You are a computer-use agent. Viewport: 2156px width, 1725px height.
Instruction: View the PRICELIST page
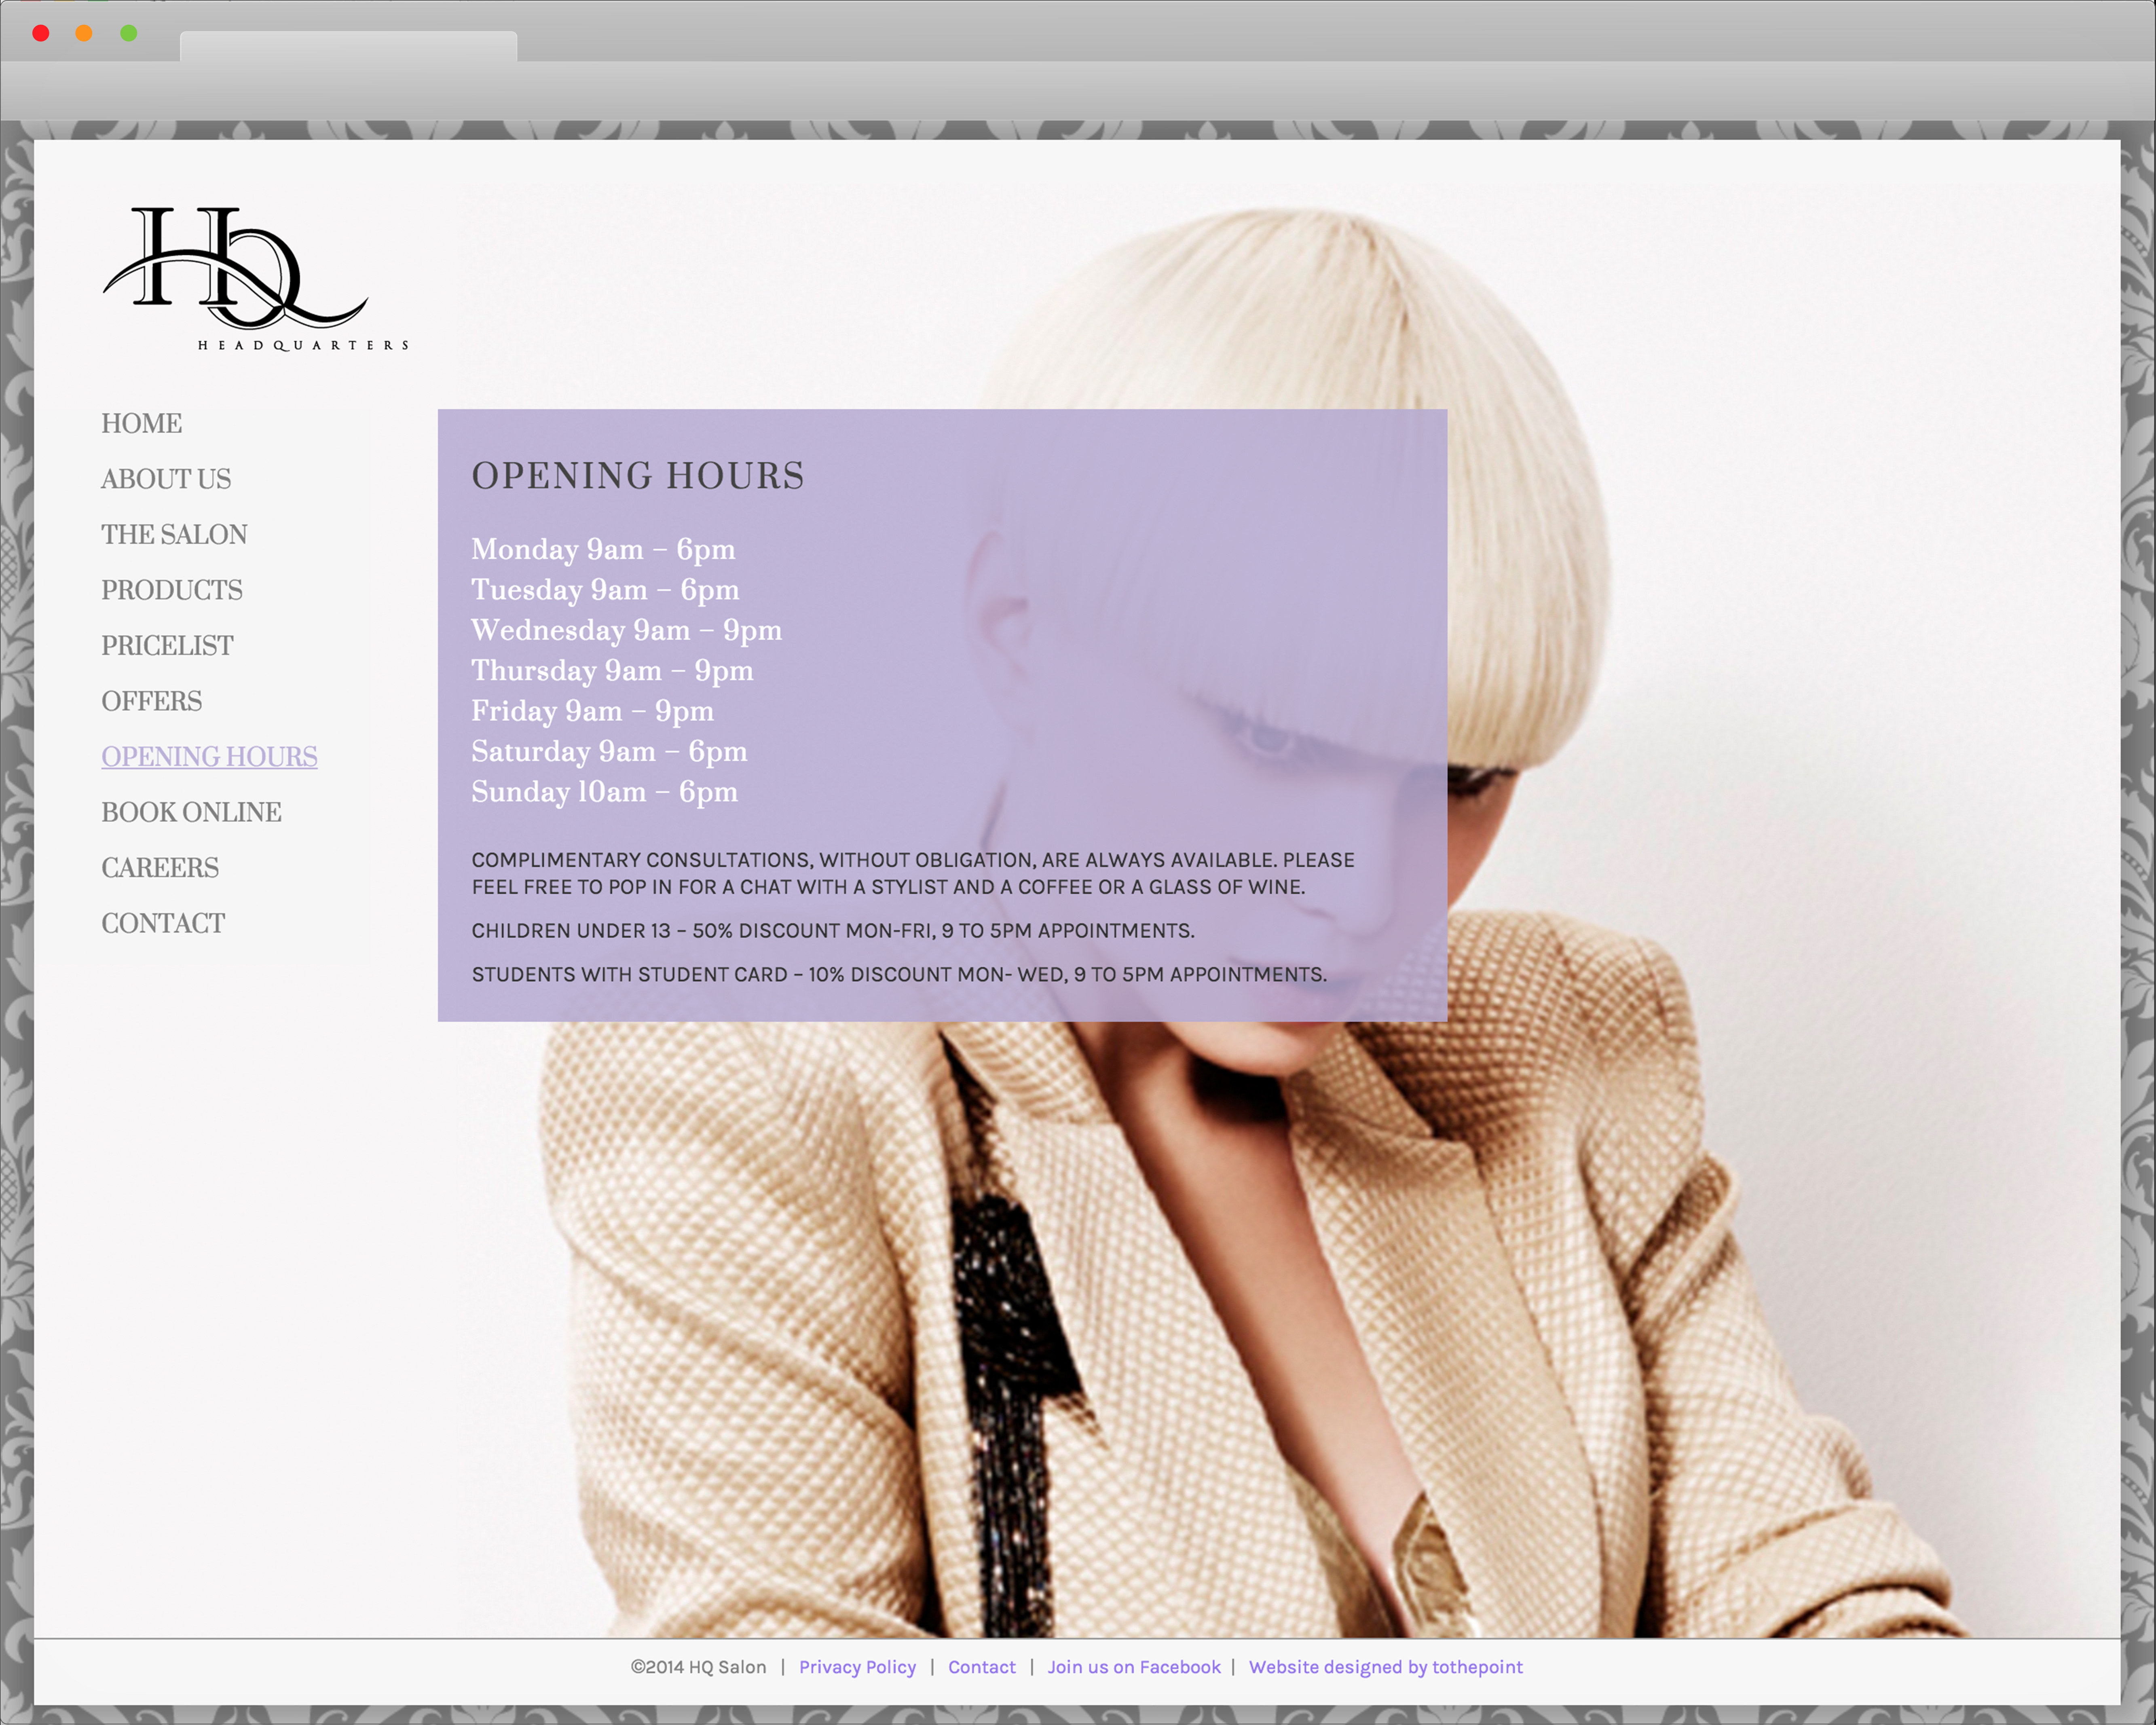167,646
